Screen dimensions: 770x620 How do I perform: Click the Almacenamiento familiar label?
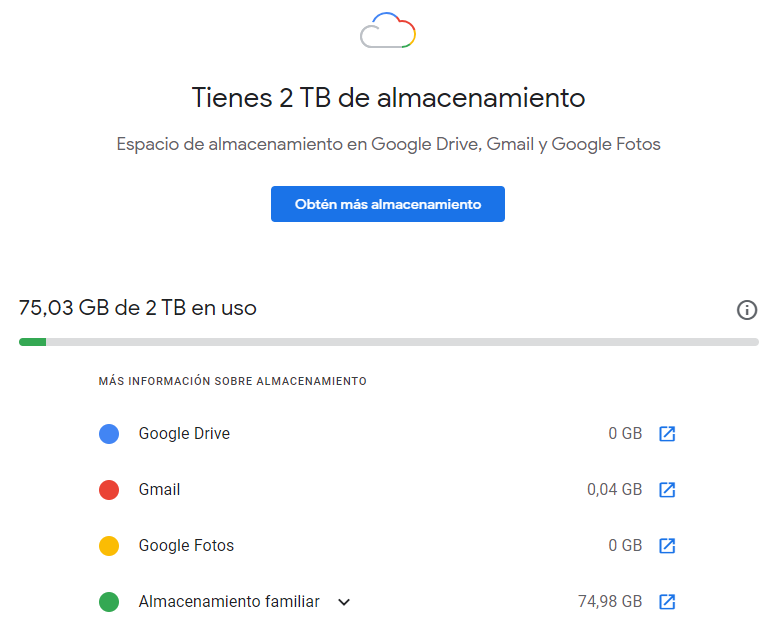(229, 602)
